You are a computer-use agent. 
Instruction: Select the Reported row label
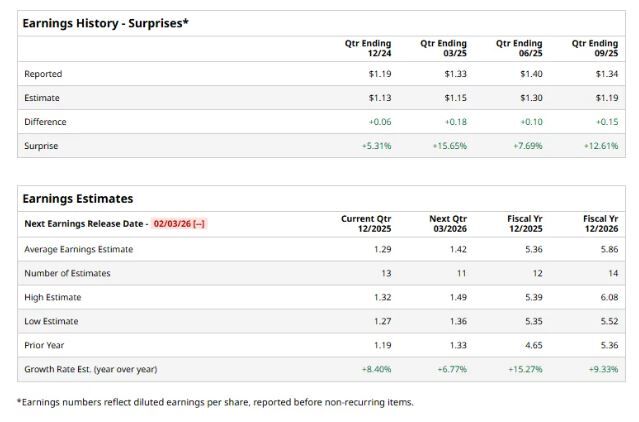click(43, 74)
